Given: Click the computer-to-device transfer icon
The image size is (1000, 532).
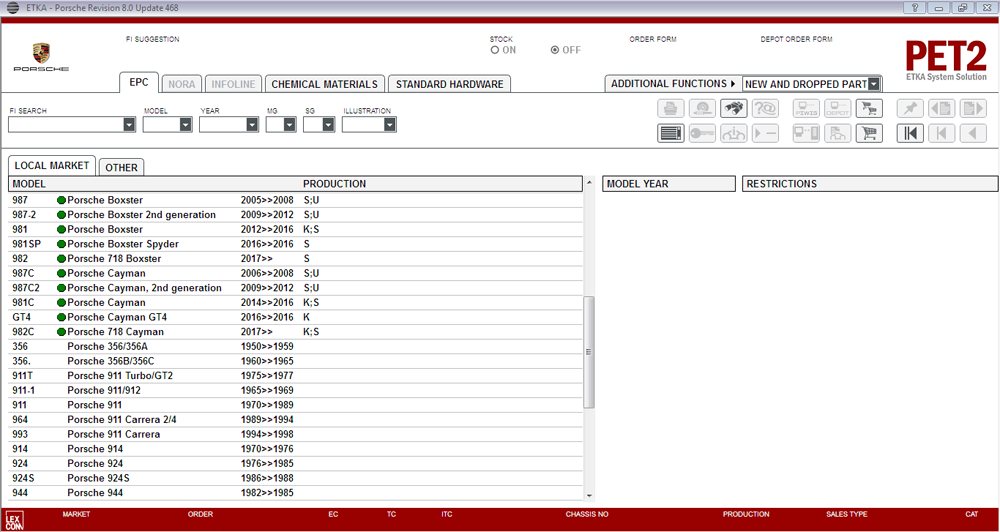Looking at the screenshot, I should (x=806, y=133).
